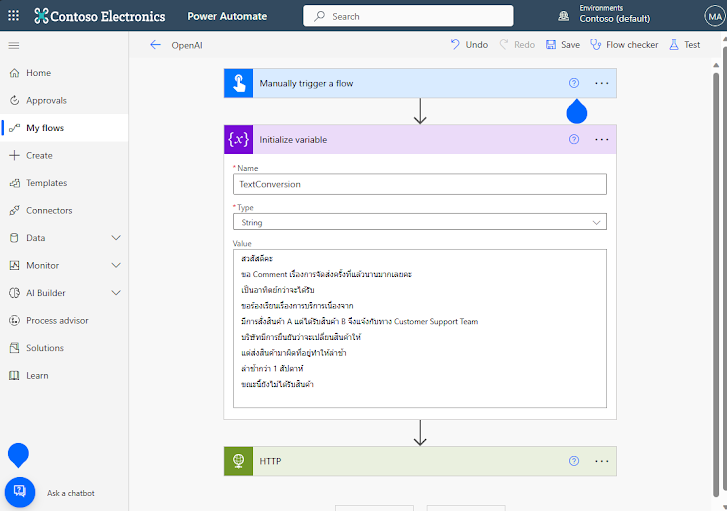Click Redo in the command bar
Image resolution: width=727 pixels, height=511 pixels.
(x=517, y=45)
